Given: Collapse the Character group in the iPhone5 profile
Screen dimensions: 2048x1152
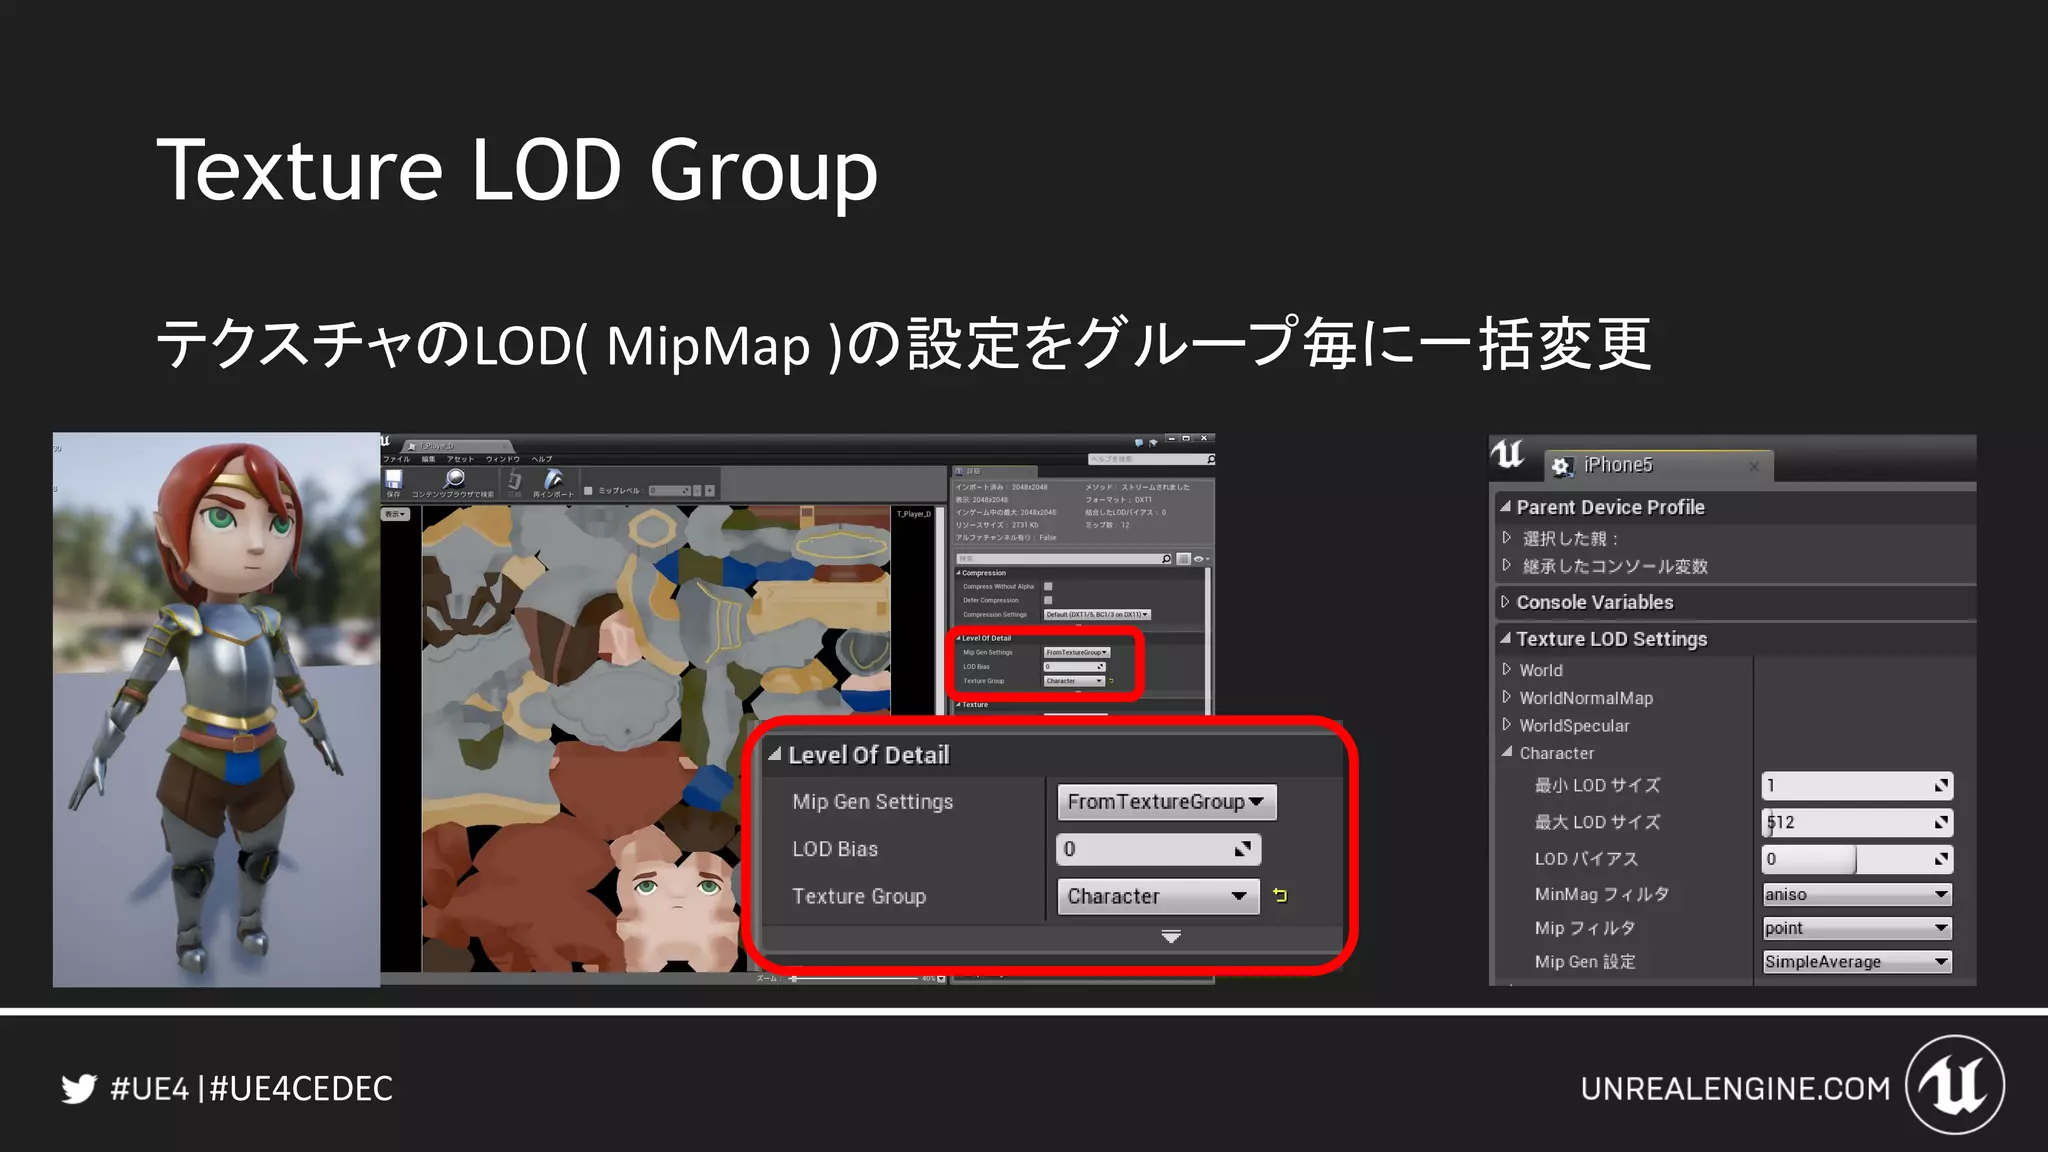Looking at the screenshot, I should [1507, 752].
